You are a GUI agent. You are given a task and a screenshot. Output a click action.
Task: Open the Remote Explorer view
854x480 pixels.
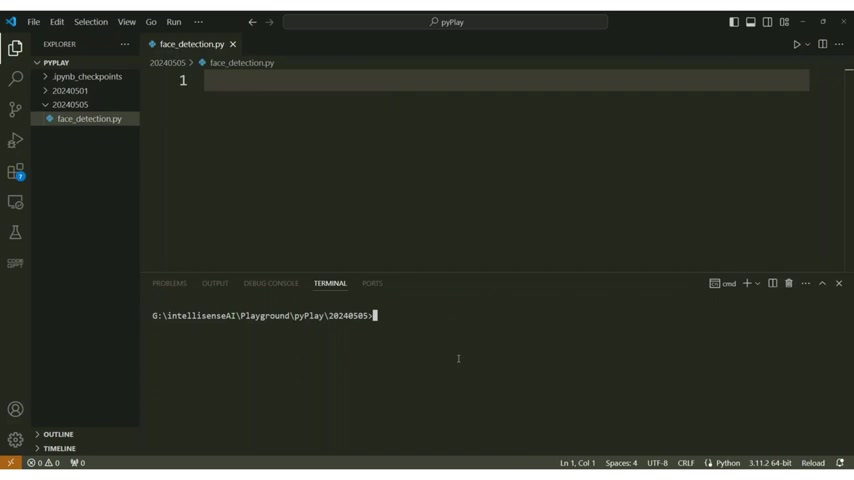point(15,202)
